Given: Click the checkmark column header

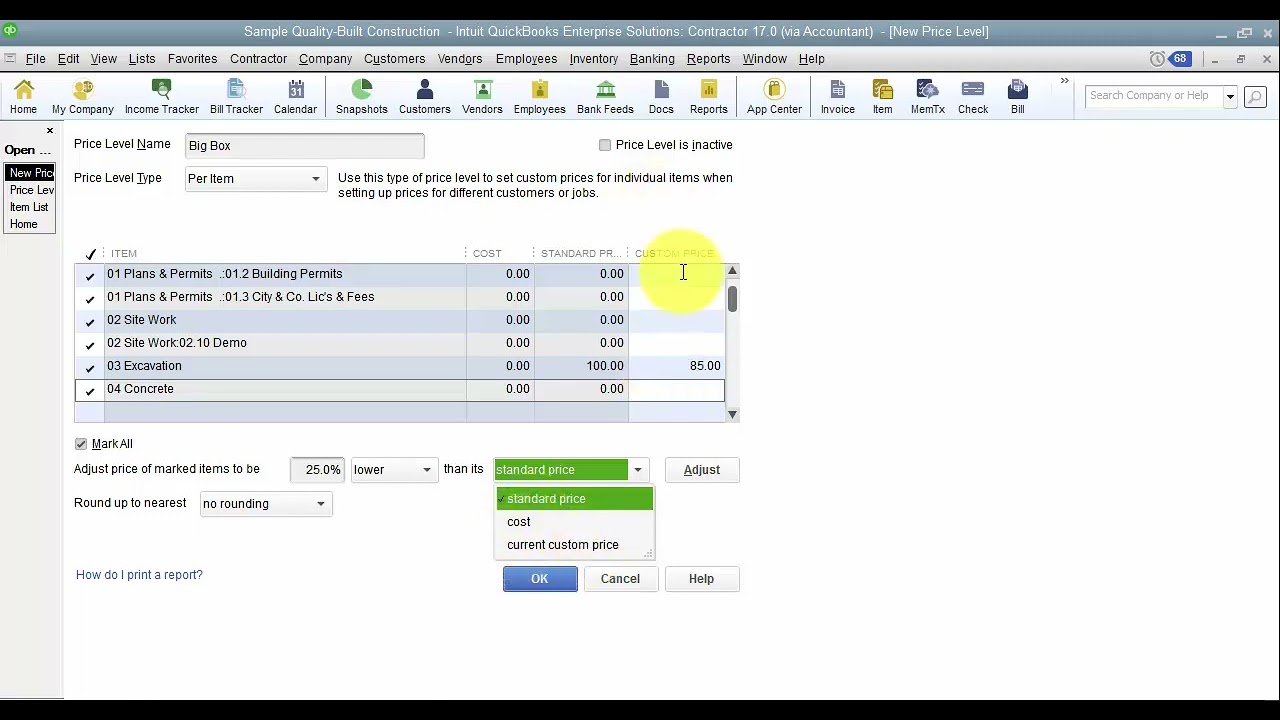Looking at the screenshot, I should [x=90, y=254].
